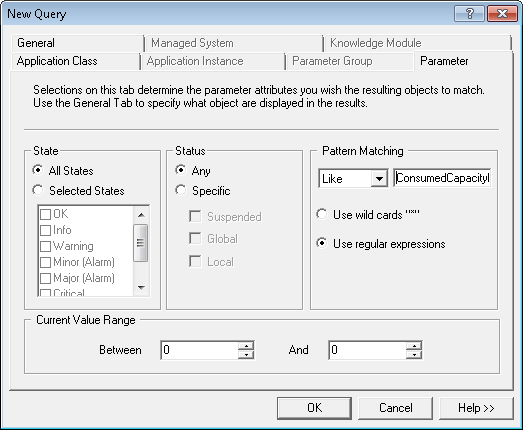Increase the Between value with up arrow
The image size is (523, 430).
point(246,346)
